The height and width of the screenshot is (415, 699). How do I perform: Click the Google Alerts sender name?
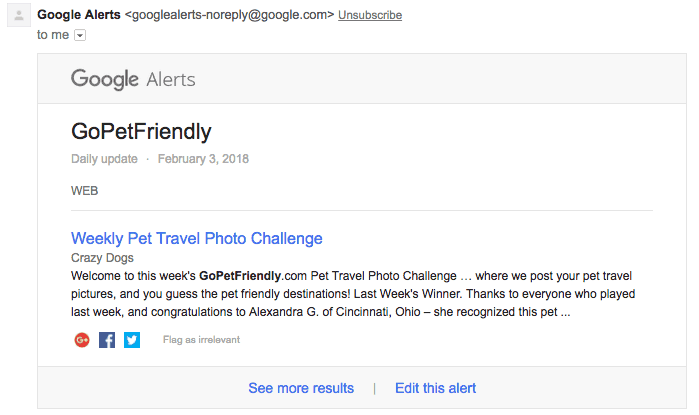[79, 15]
